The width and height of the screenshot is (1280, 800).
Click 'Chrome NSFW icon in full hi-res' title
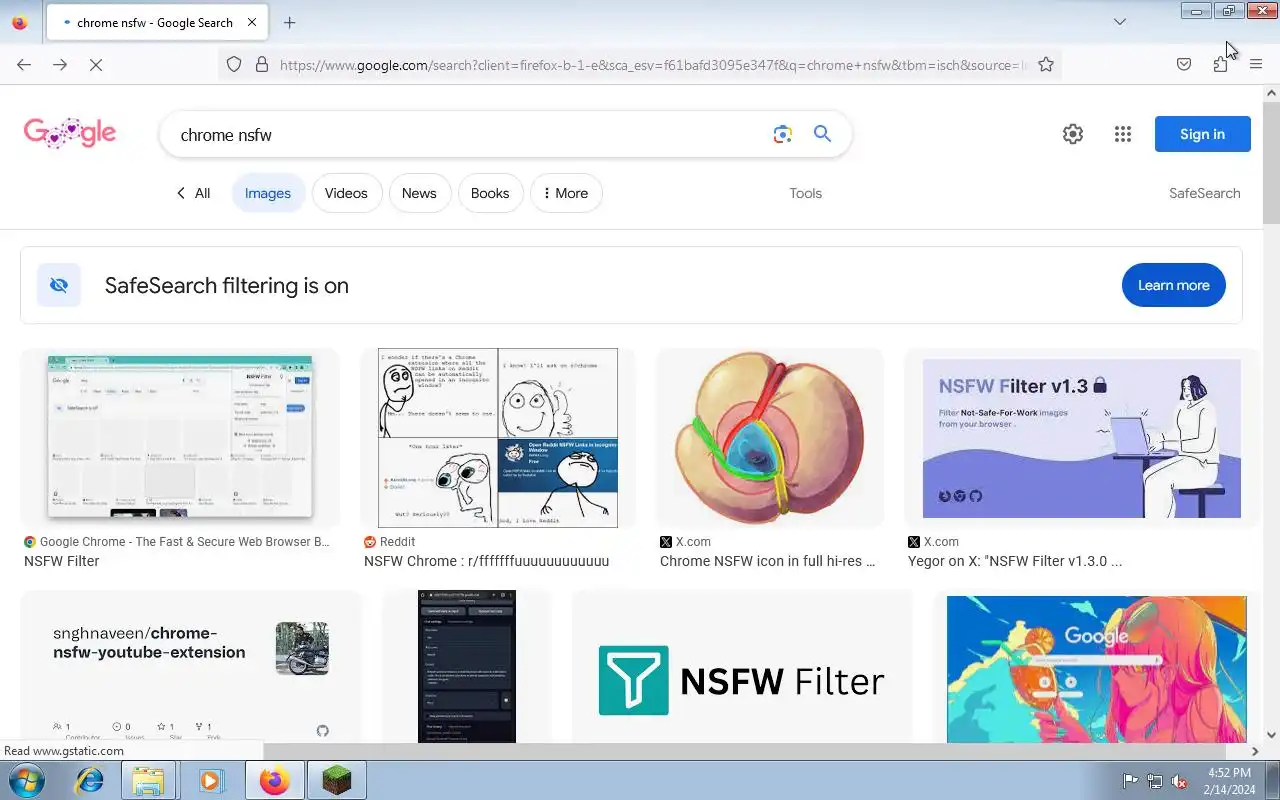767,561
